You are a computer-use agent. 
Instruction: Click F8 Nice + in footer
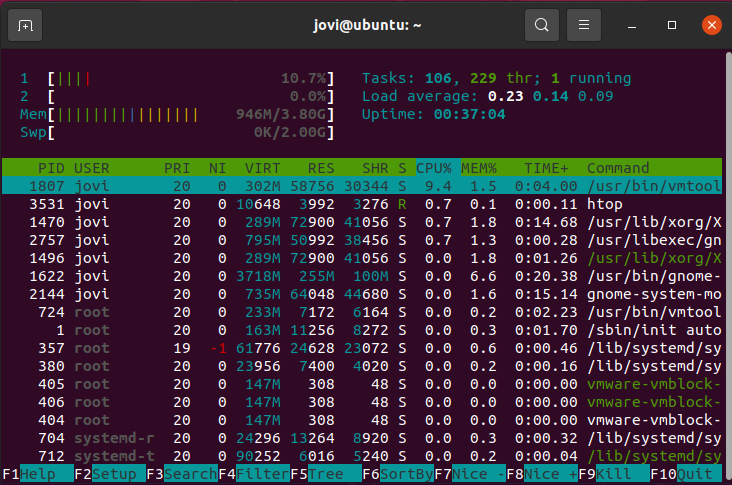click(542, 474)
